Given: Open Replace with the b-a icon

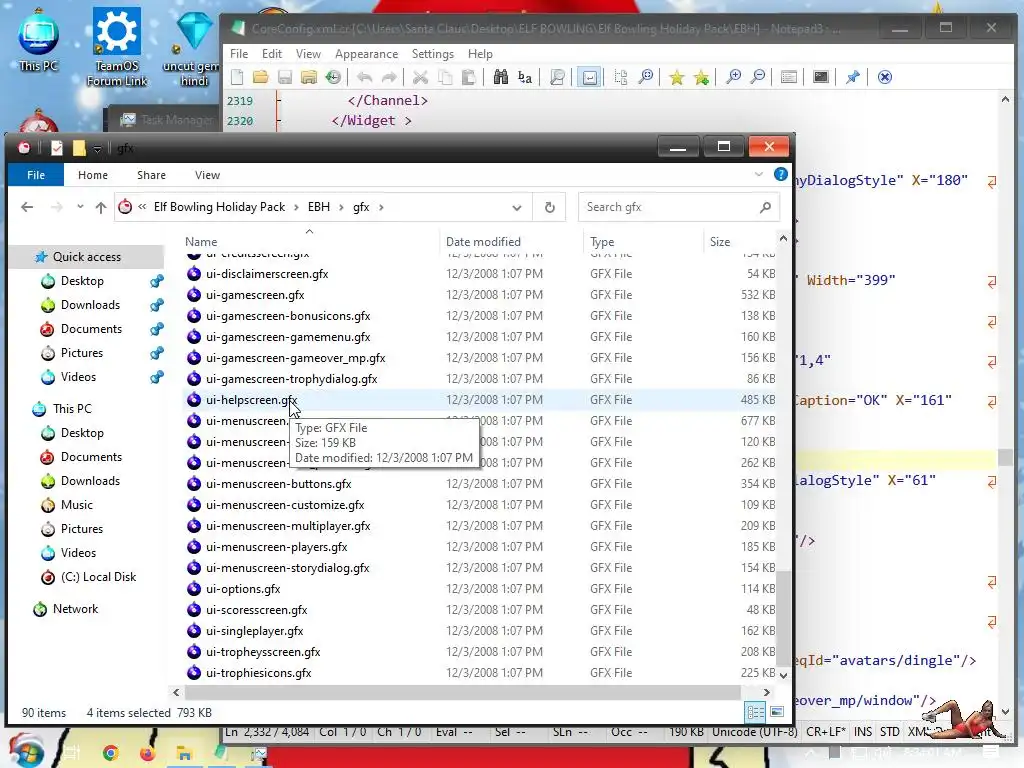Looking at the screenshot, I should [524, 77].
